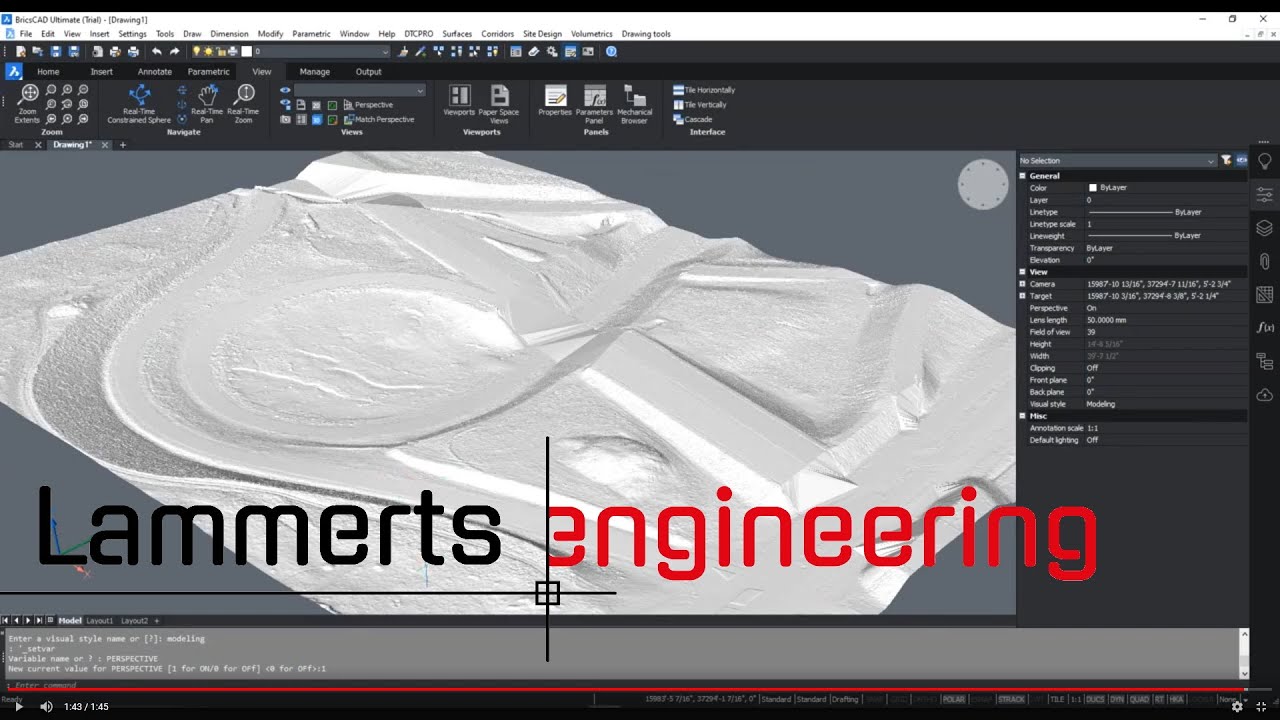Viewport: 1280px width, 720px height.
Task: Click the BricsCAD application logo button
Action: [x=13, y=71]
